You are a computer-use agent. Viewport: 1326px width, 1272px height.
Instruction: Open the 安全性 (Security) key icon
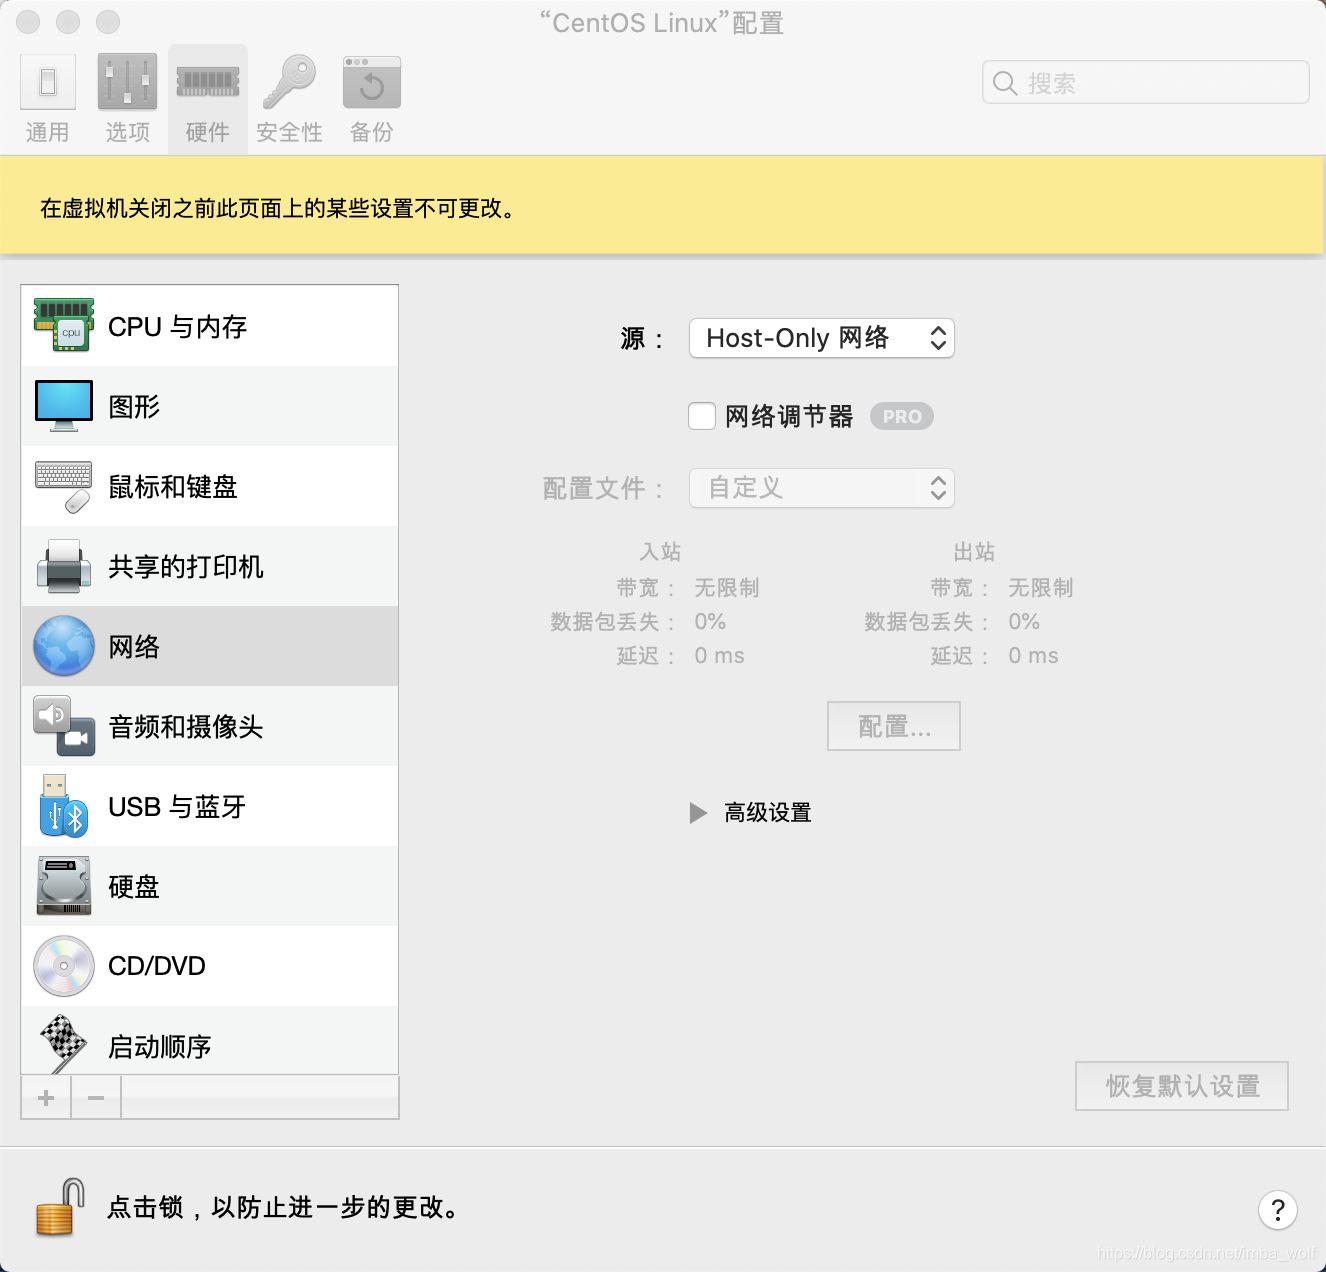[289, 82]
